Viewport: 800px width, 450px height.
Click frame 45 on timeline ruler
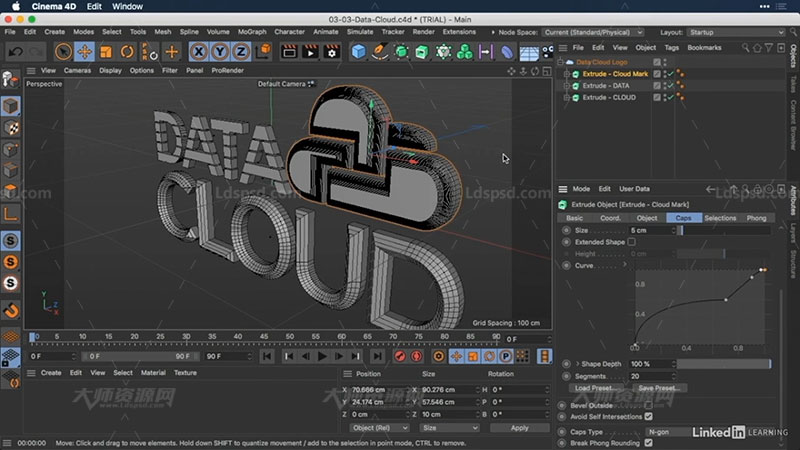264,336
